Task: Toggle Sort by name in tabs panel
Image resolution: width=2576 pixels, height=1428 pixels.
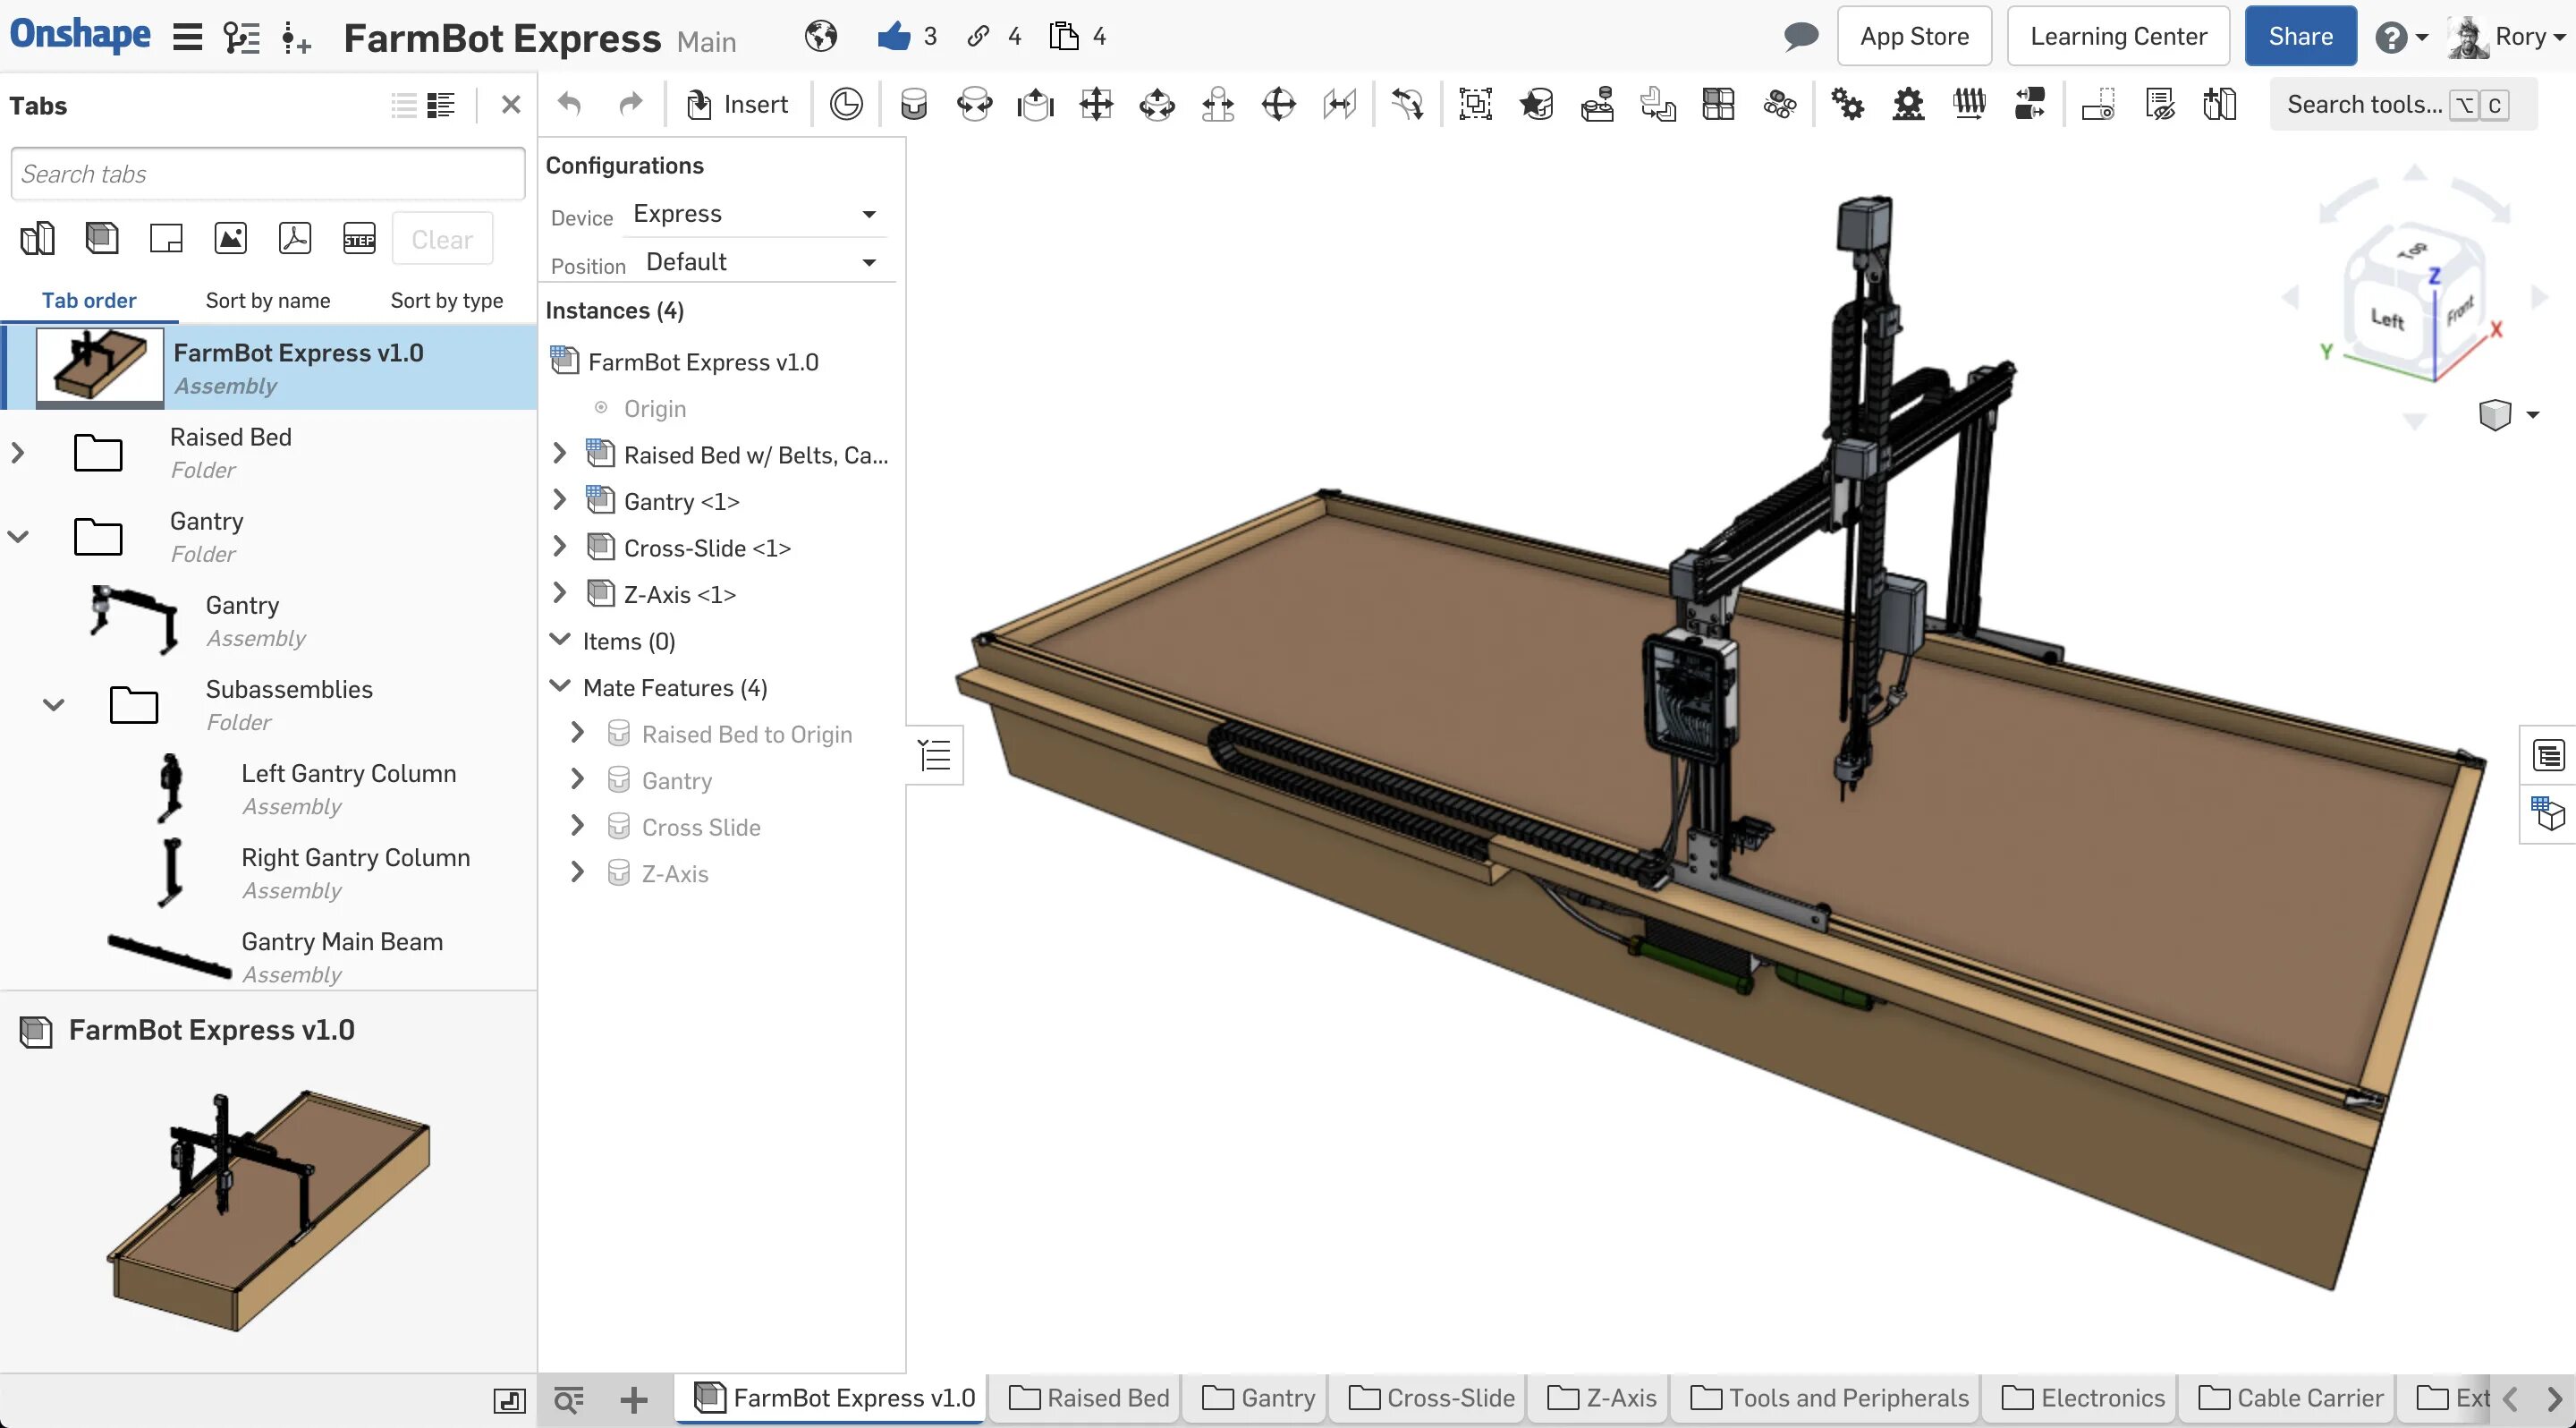Action: pyautogui.click(x=267, y=299)
